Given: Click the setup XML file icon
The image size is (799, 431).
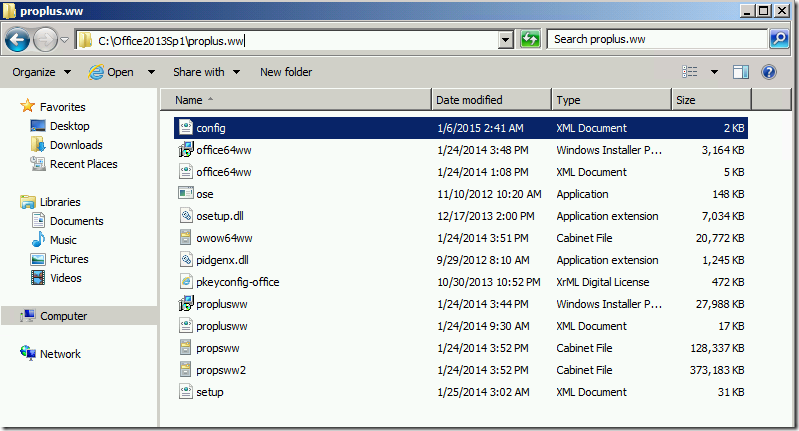Looking at the screenshot, I should [185, 392].
